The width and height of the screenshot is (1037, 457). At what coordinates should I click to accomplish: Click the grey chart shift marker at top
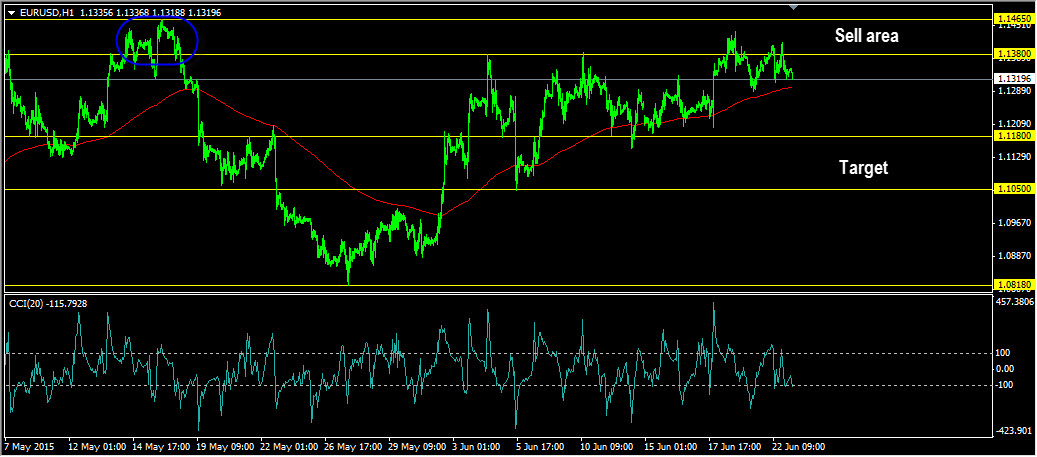click(x=794, y=7)
